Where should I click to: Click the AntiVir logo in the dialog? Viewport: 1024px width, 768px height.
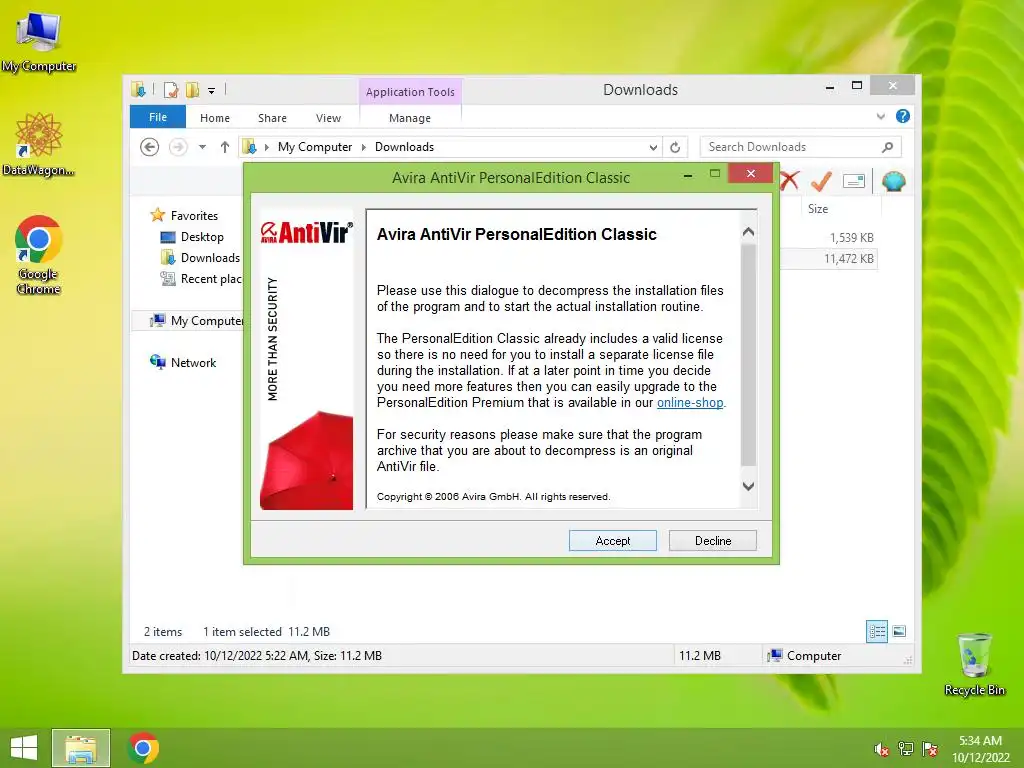306,232
